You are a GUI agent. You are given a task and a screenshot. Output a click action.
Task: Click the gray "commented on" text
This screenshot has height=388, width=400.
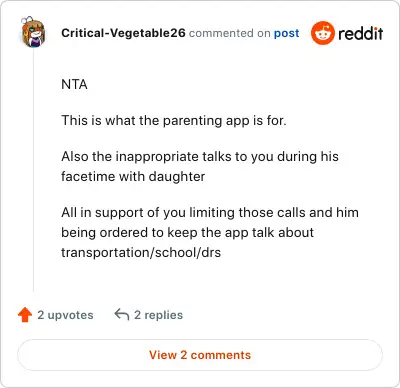229,33
